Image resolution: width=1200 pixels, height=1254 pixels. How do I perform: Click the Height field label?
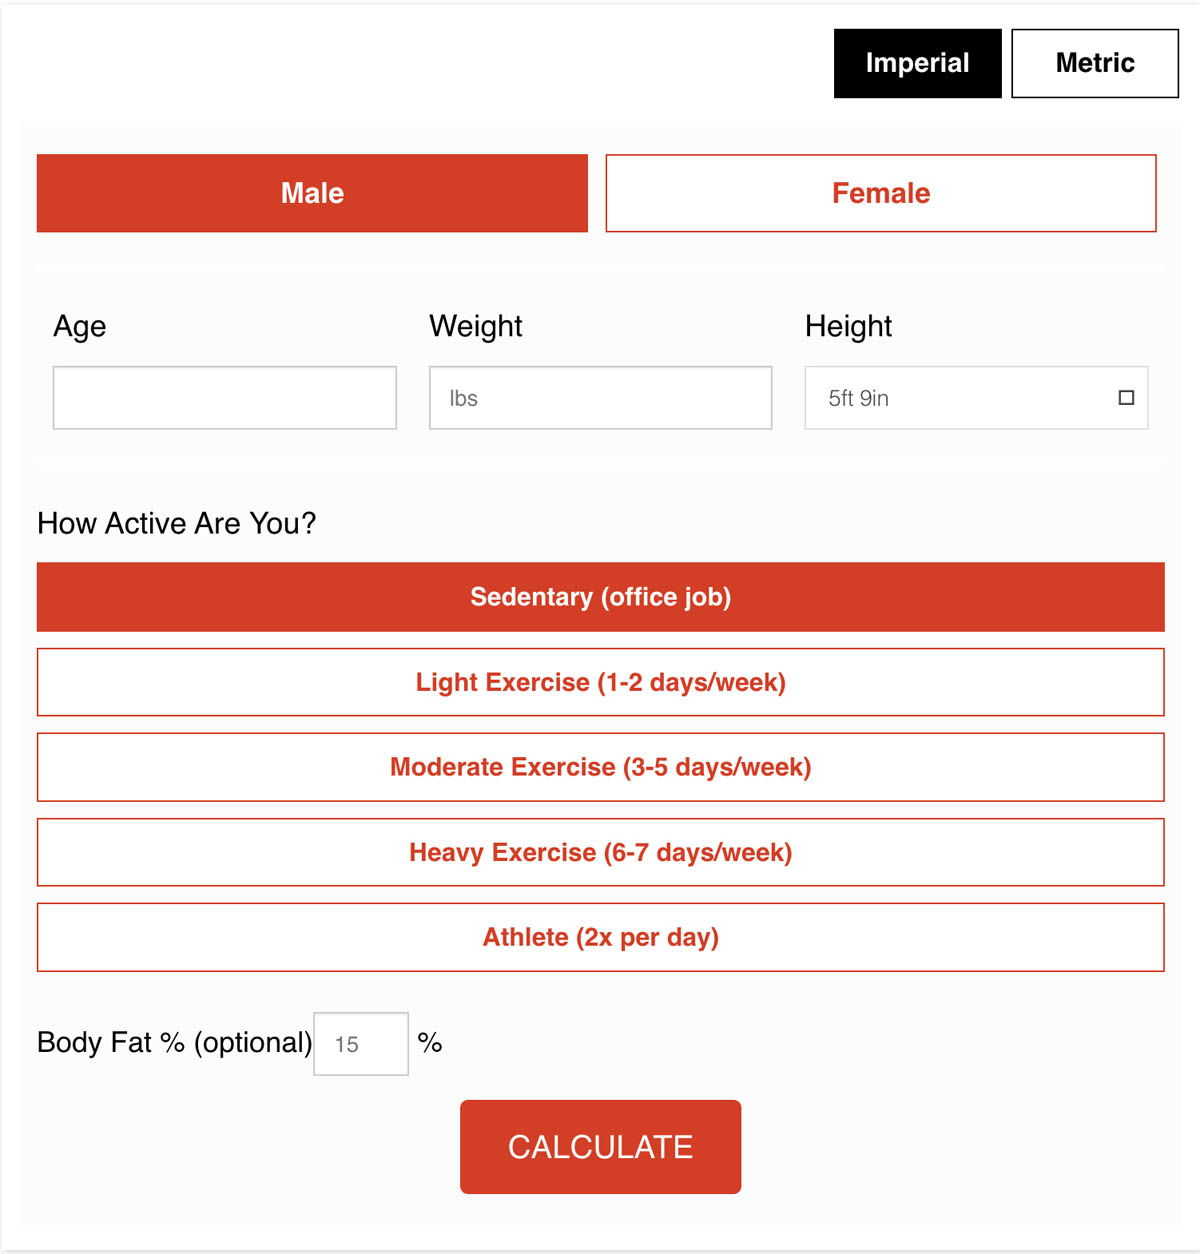tap(848, 326)
